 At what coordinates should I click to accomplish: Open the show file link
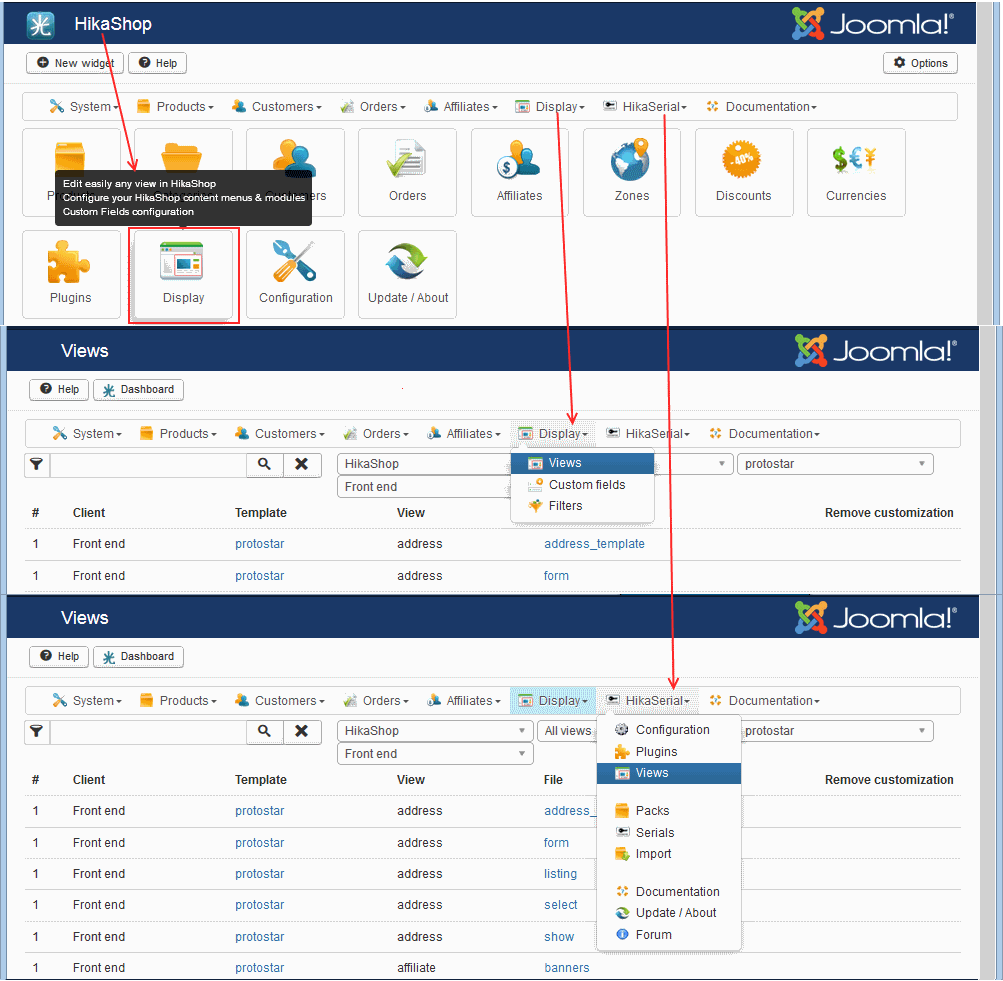pyautogui.click(x=559, y=937)
